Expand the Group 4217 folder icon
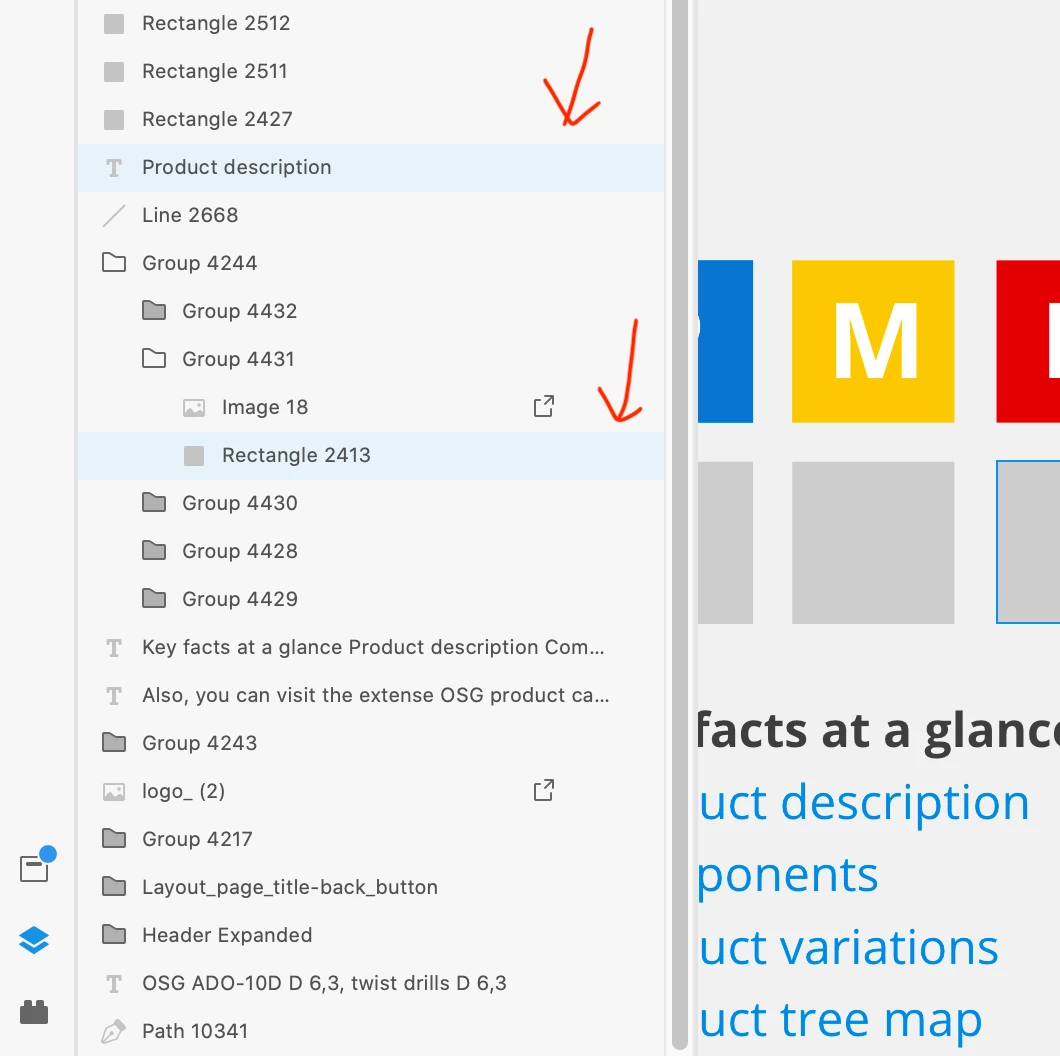The image size is (1060, 1056). (x=114, y=838)
